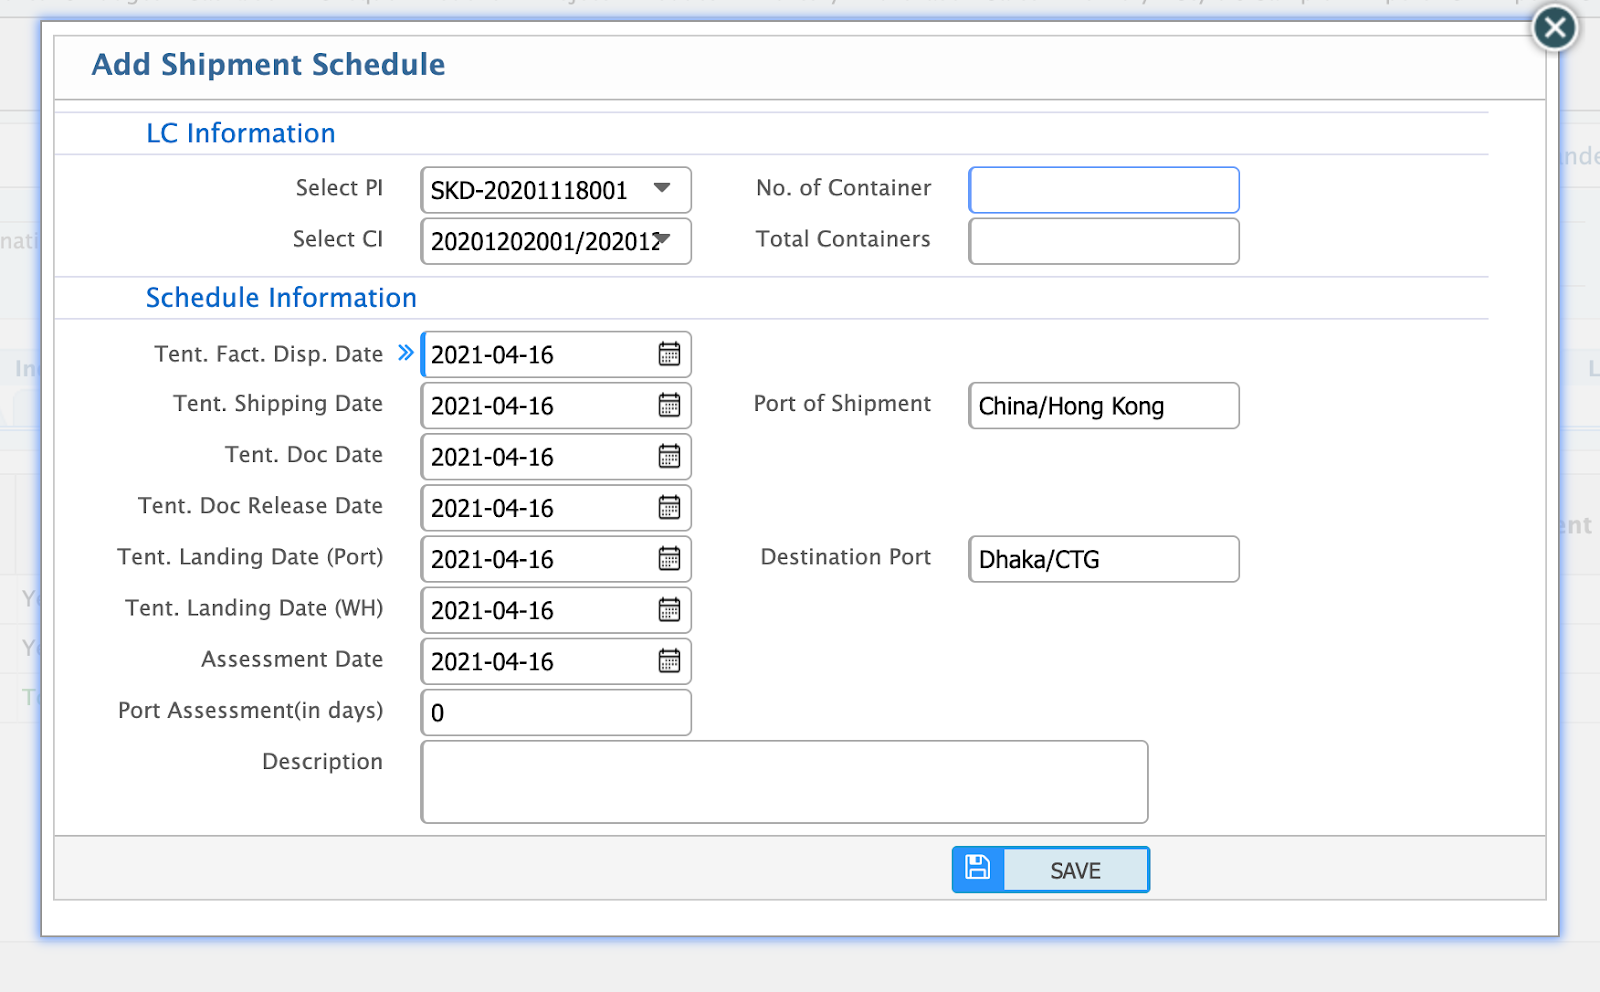Open the Tent. Shipping Date calendar picker
The image size is (1600, 992).
(669, 406)
